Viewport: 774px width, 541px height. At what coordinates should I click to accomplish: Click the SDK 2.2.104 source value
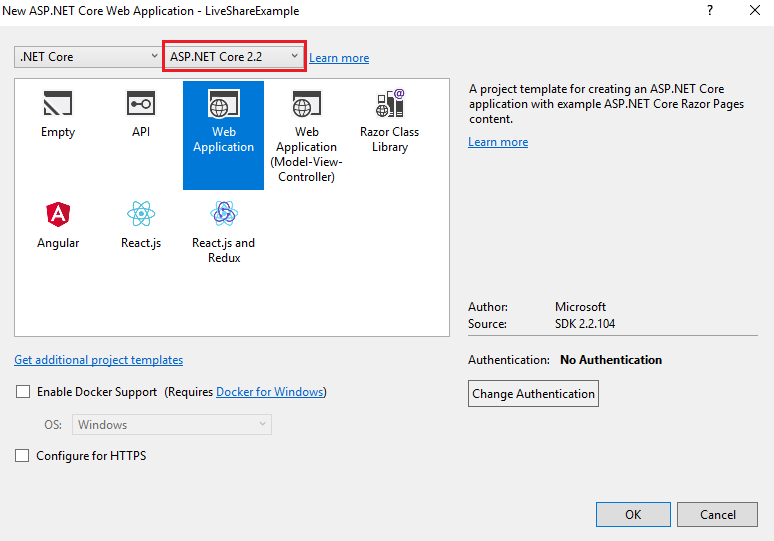[585, 324]
